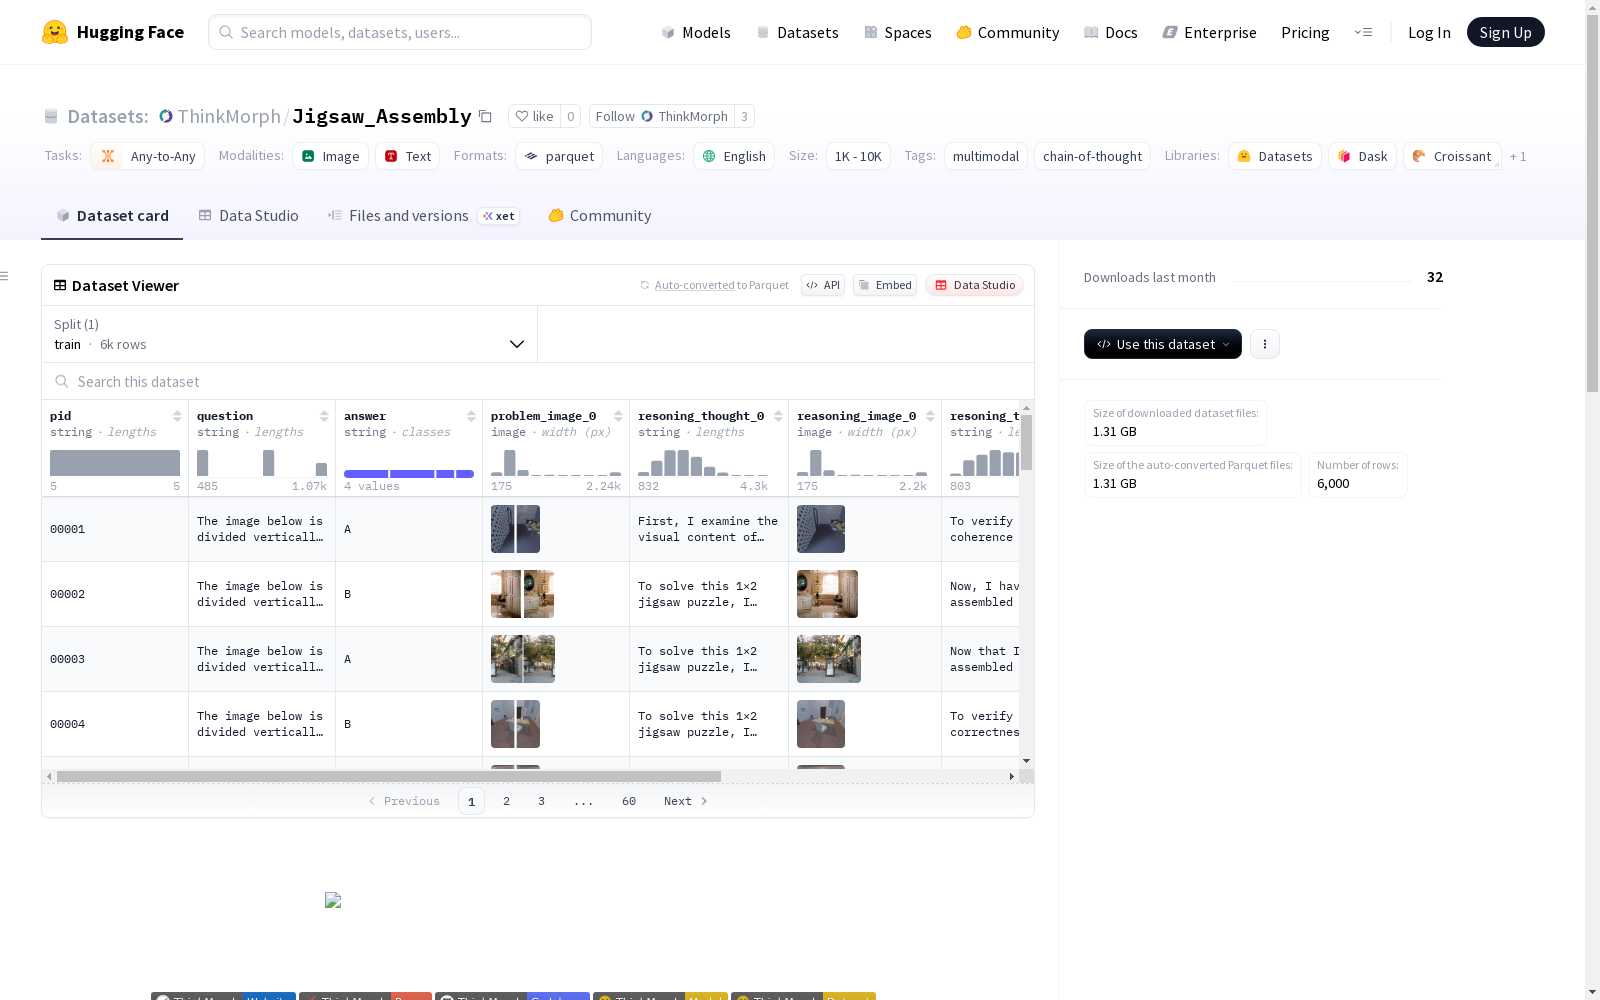Click the Downloads last month count 32
The image size is (1600, 1000).
click(1435, 277)
